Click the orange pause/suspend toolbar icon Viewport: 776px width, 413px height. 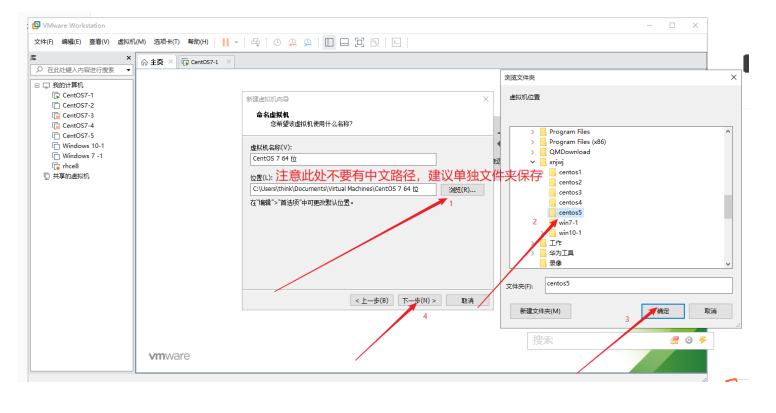[x=226, y=43]
